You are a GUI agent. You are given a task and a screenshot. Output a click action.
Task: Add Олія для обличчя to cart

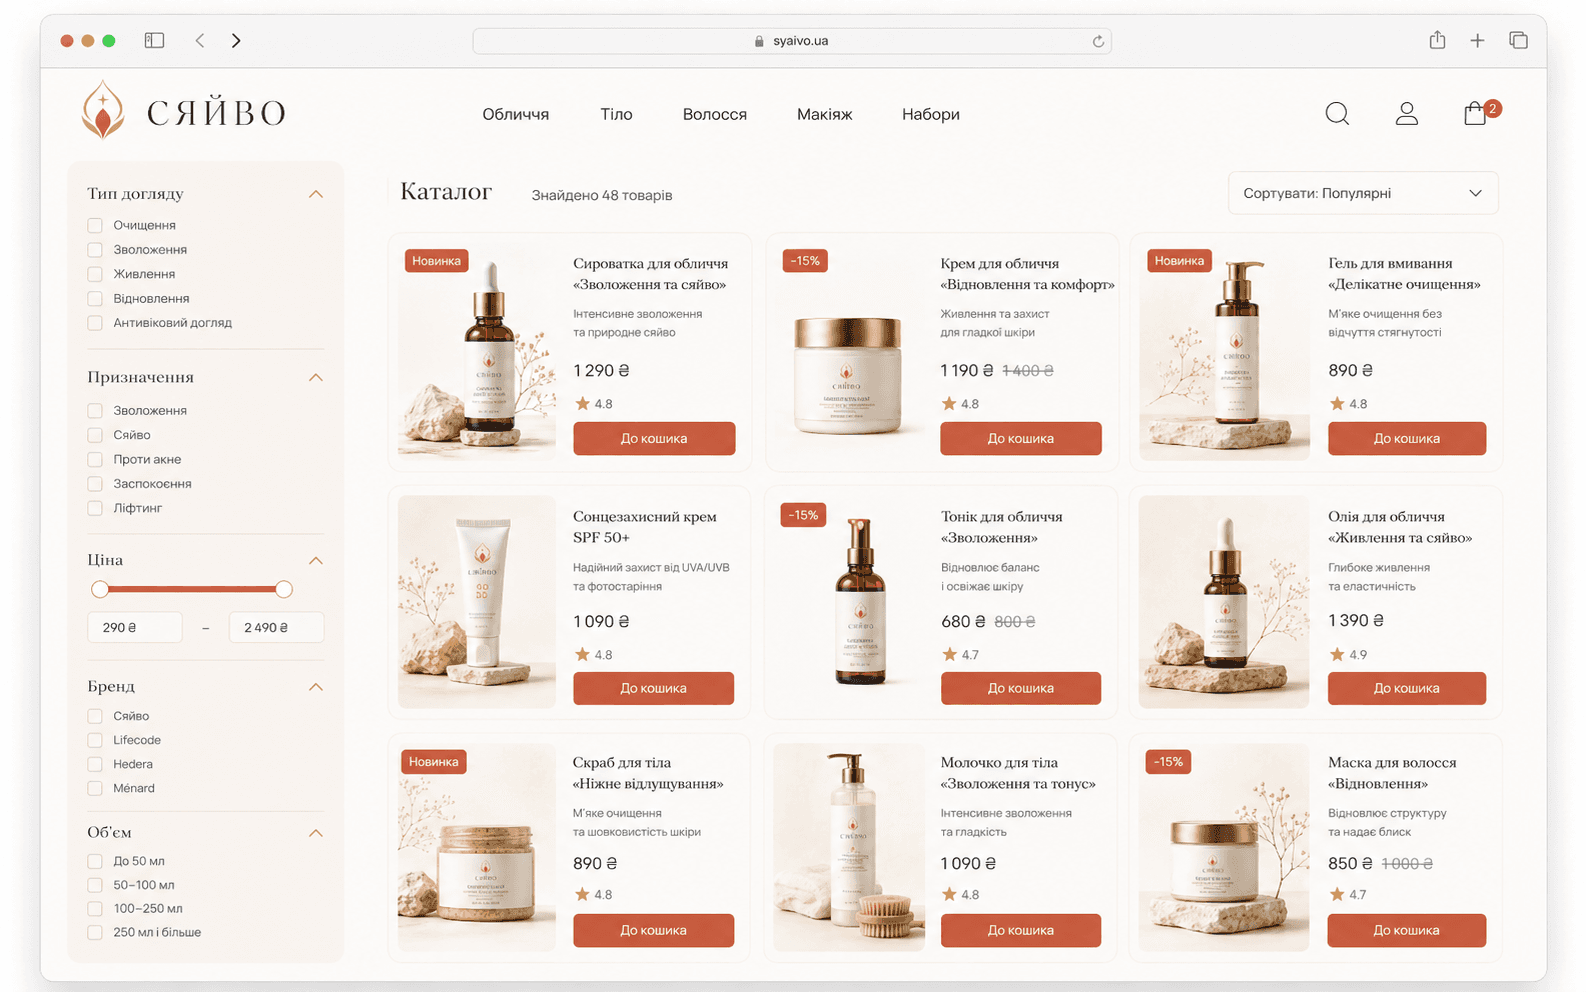point(1407,688)
